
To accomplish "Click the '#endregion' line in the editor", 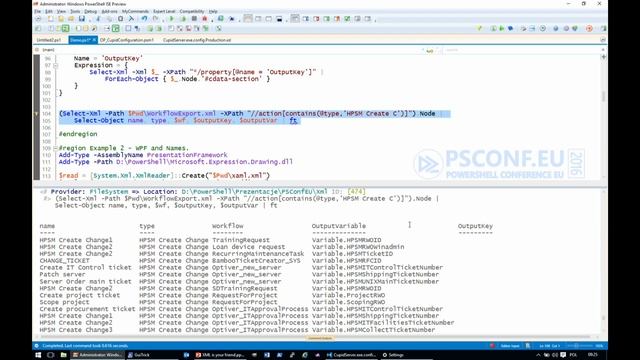I will pos(78,134).
